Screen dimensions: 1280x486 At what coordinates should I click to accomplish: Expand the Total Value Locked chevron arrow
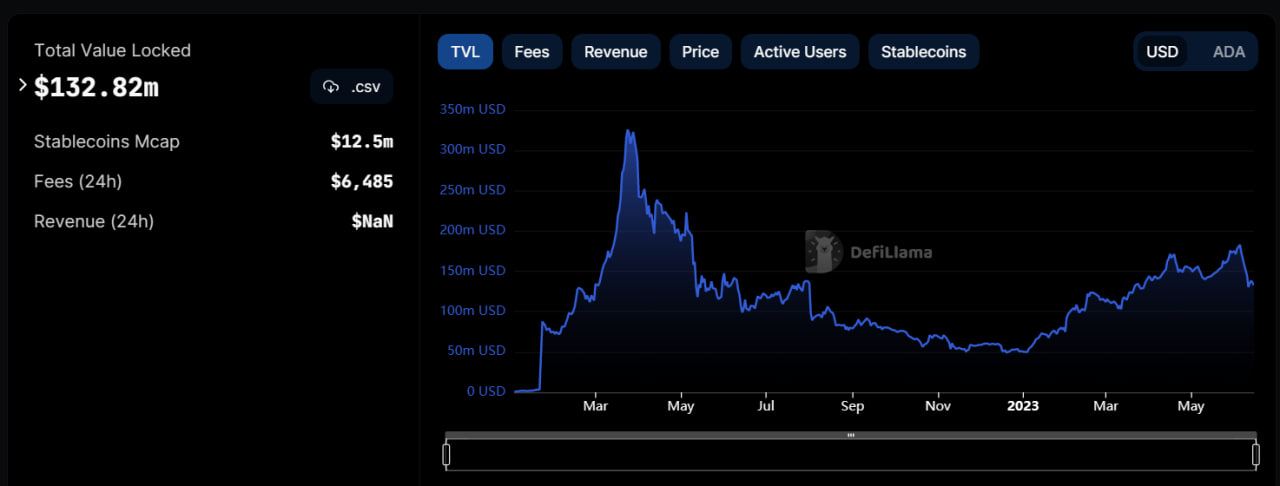[x=23, y=86]
